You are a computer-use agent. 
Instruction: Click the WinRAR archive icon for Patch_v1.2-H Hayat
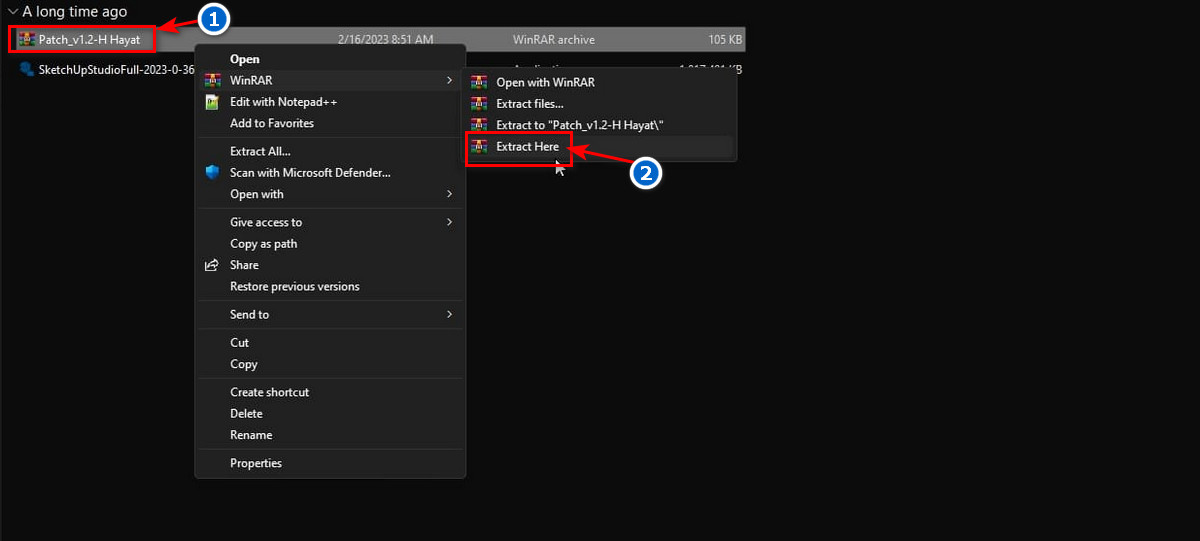coord(26,40)
